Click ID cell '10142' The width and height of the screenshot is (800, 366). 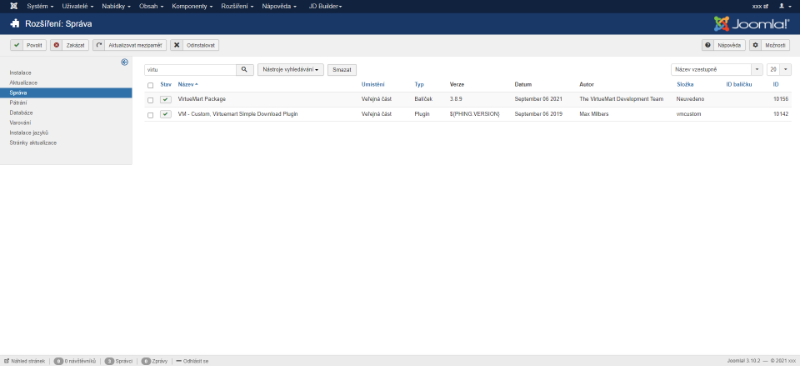(781, 114)
